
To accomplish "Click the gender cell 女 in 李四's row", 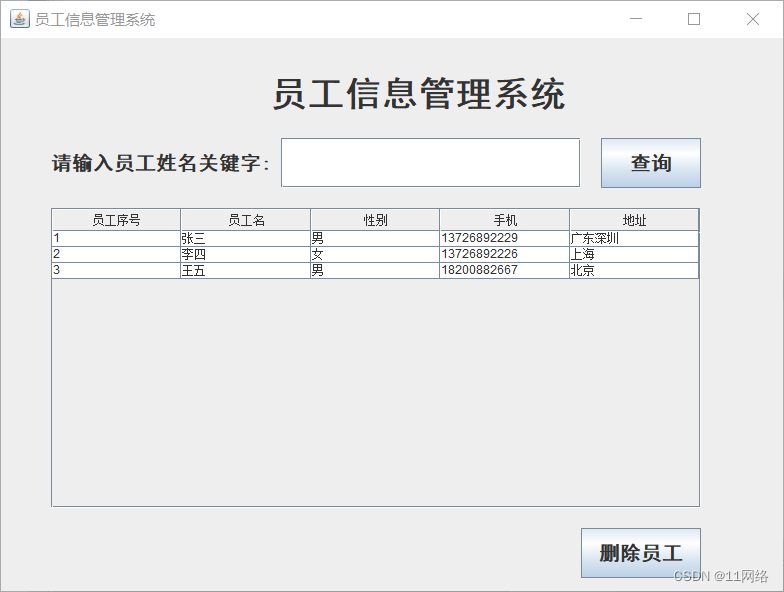I will (x=375, y=254).
